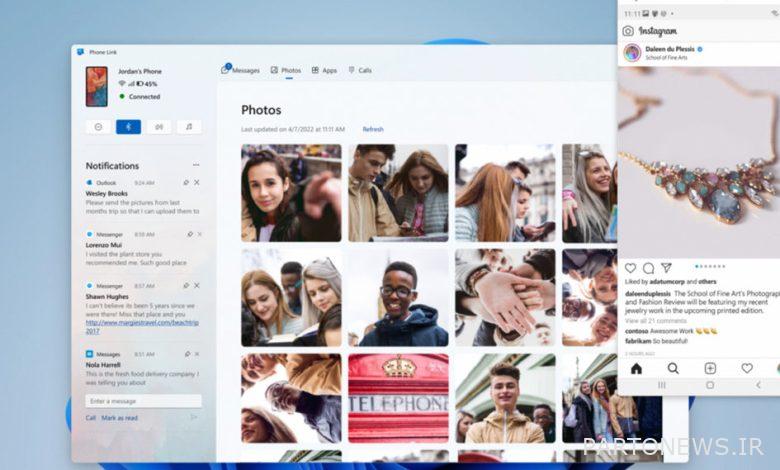Click the Lorenzo Mui notification text
Viewport: 780px width, 470px height.
pos(136,258)
